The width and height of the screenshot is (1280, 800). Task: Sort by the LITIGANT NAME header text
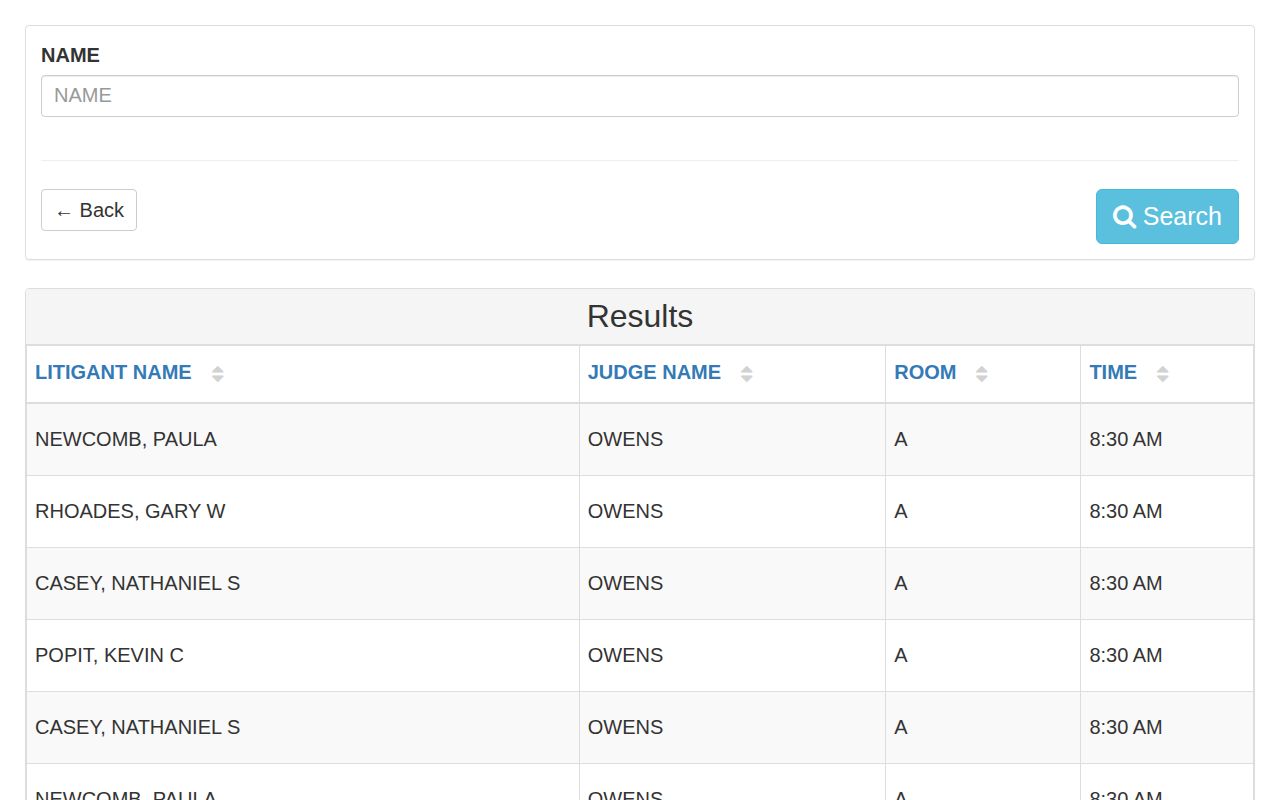[x=113, y=372]
